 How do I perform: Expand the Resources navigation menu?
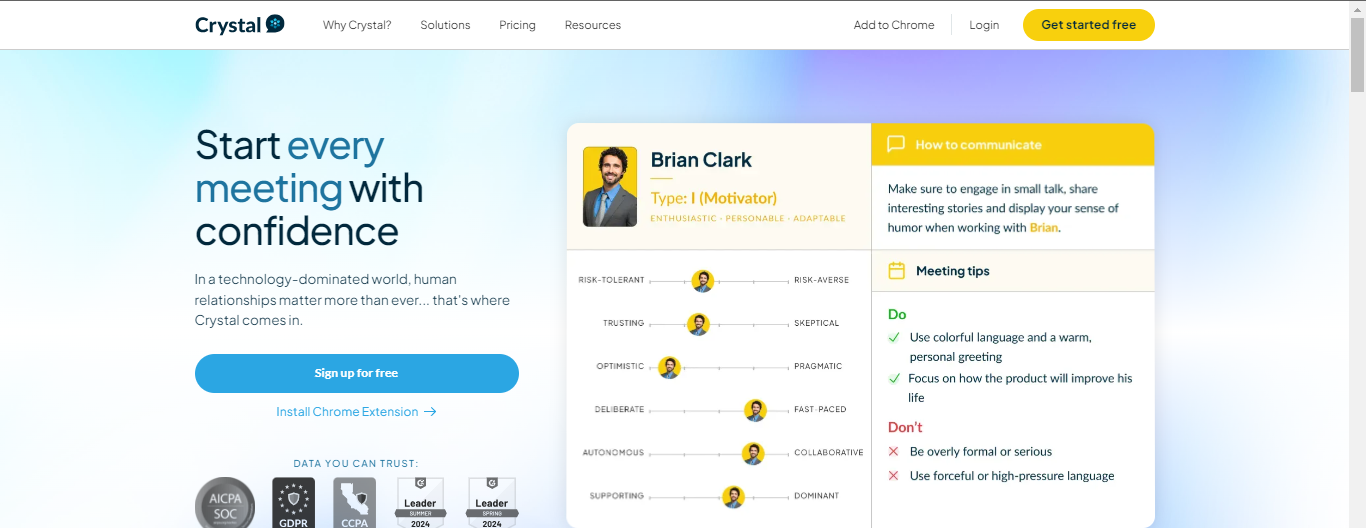[592, 25]
